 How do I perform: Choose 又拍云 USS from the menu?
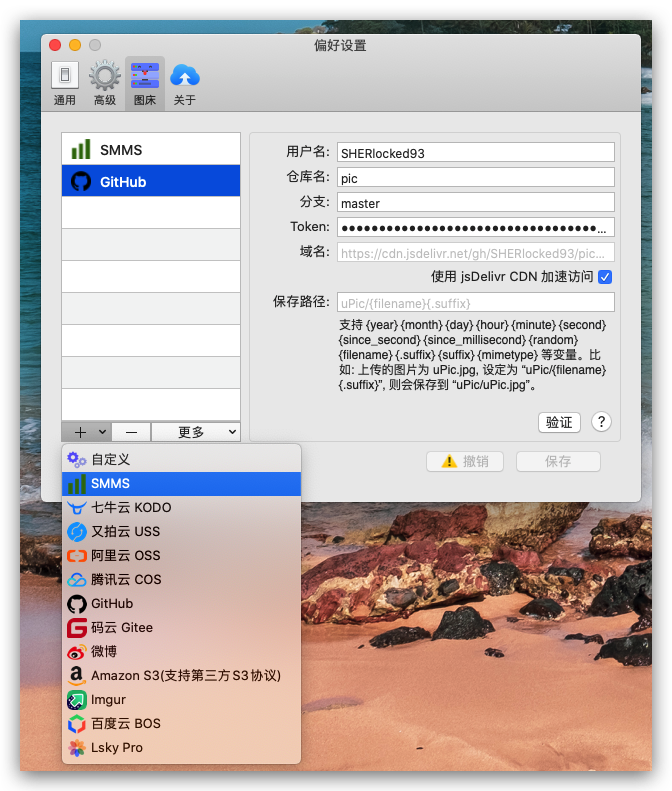pos(181,531)
